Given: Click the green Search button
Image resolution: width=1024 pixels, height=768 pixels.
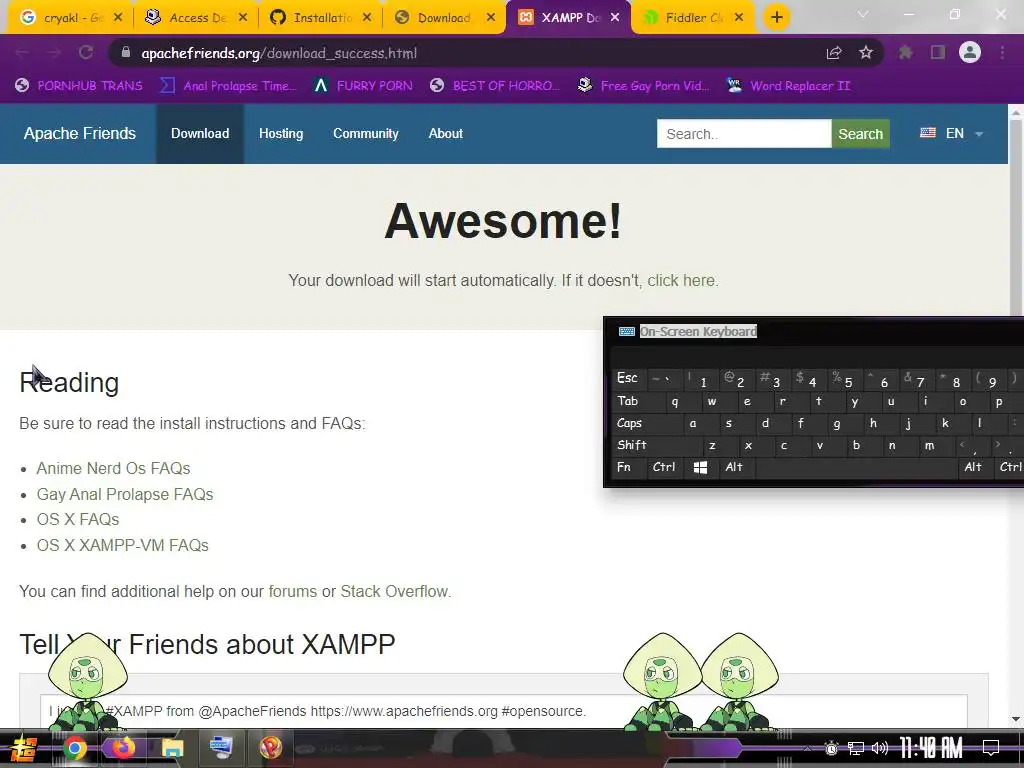Looking at the screenshot, I should (x=860, y=134).
